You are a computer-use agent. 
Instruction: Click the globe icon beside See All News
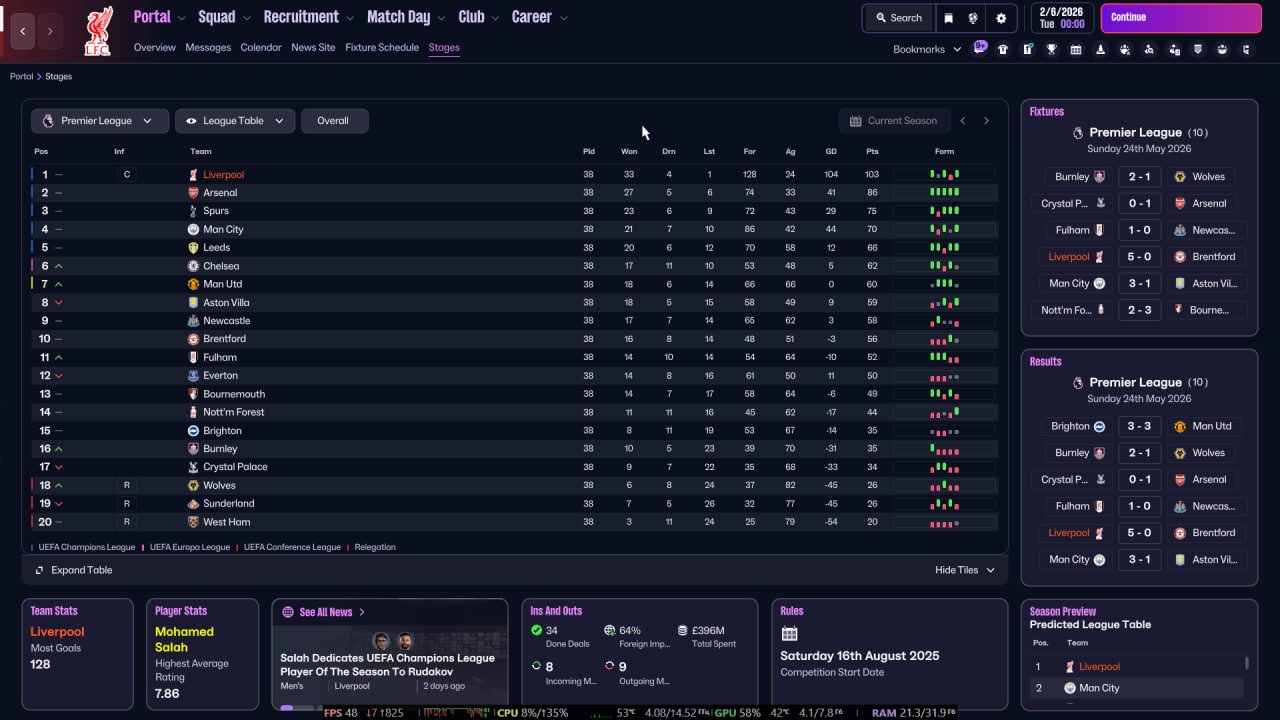288,612
